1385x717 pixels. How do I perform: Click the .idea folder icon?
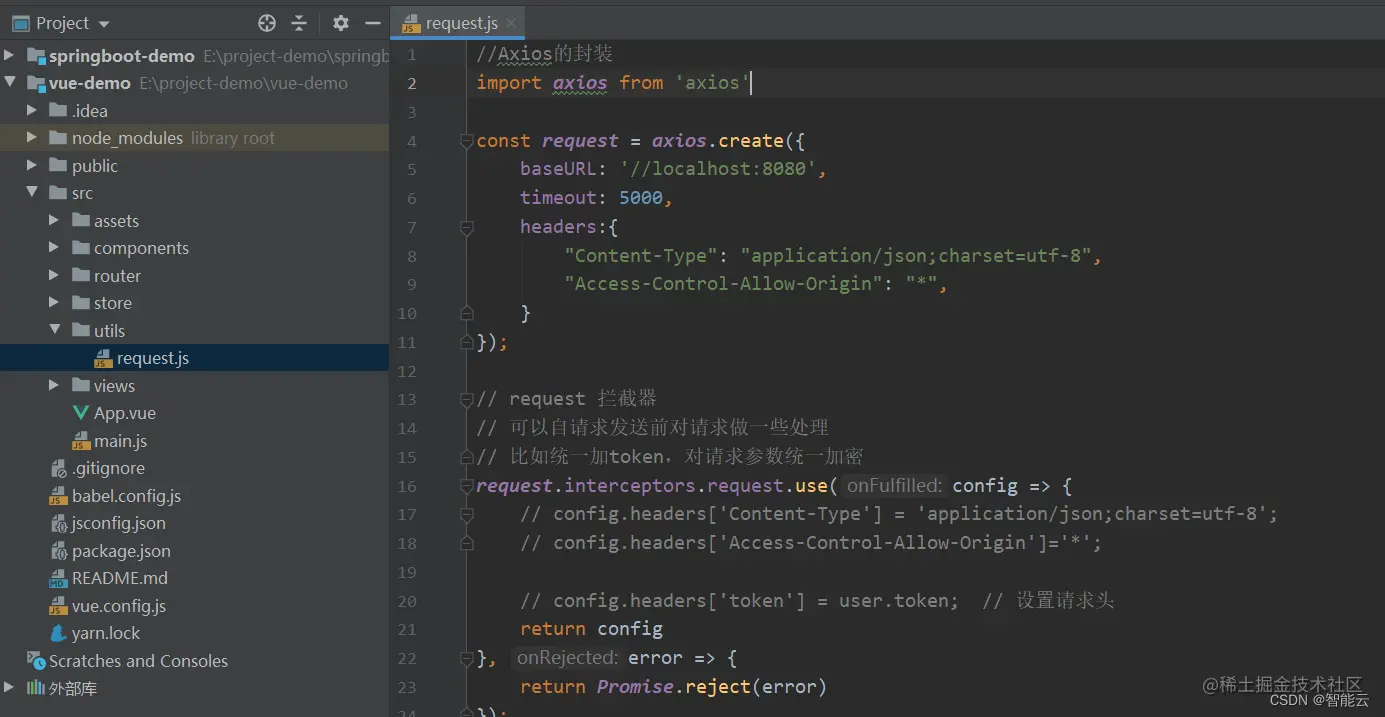point(58,110)
